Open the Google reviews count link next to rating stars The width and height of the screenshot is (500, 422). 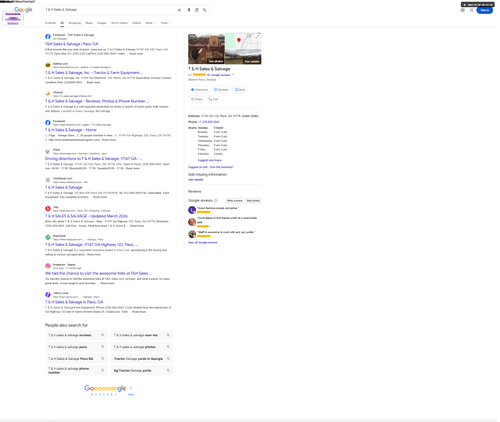pyautogui.click(x=219, y=75)
